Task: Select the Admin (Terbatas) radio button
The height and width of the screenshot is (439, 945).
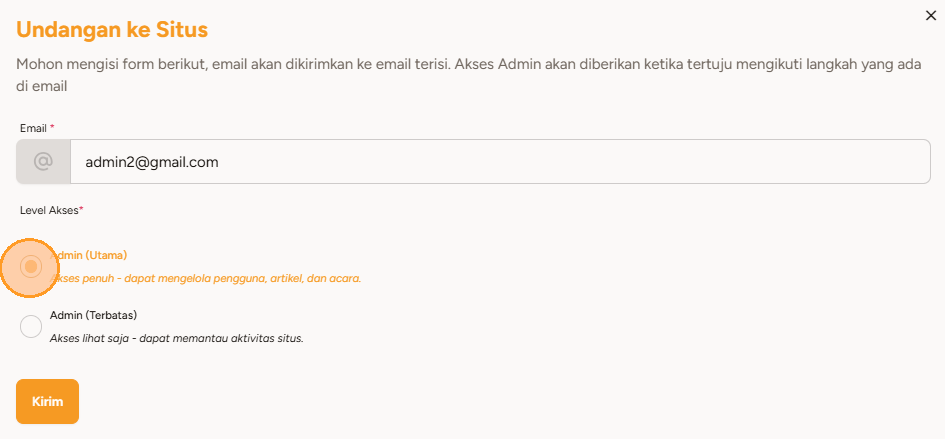Action: click(31, 326)
